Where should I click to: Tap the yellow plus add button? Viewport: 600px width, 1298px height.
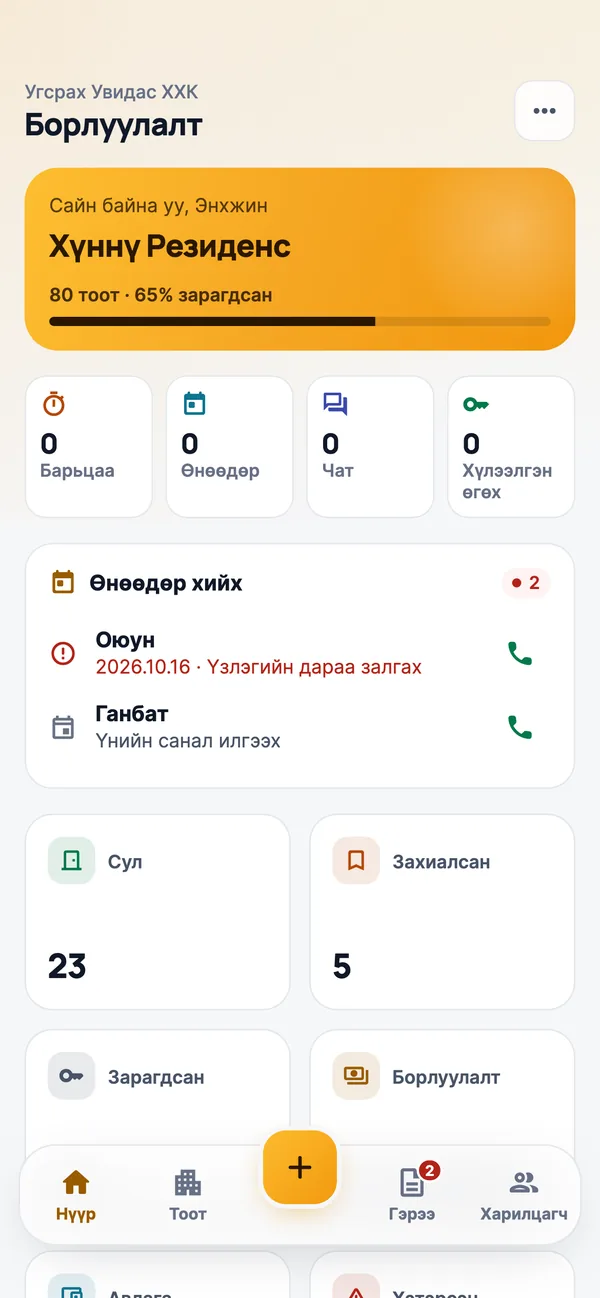(x=300, y=1167)
